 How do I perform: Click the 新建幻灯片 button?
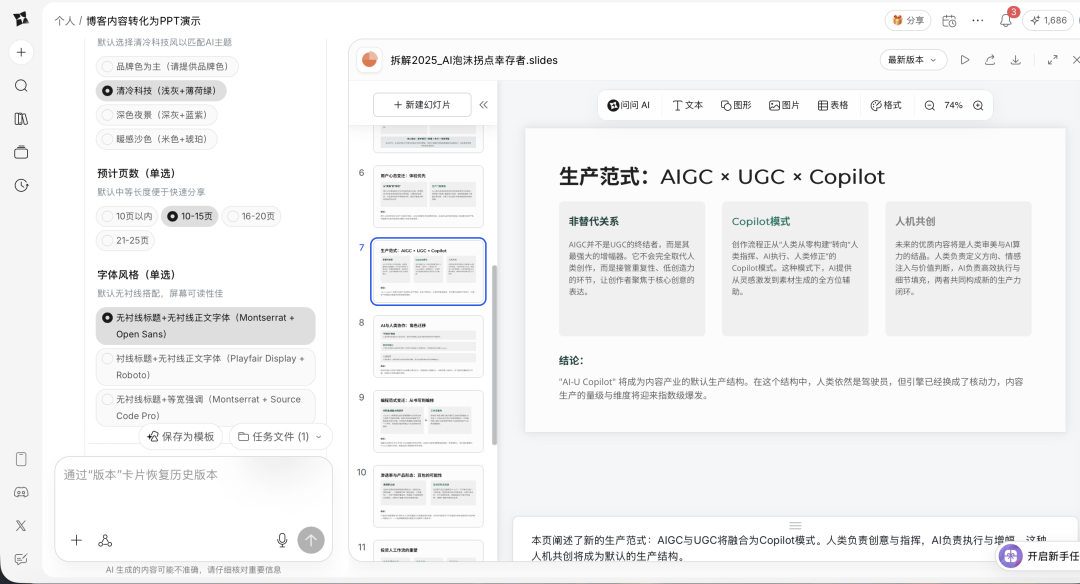[x=422, y=105]
